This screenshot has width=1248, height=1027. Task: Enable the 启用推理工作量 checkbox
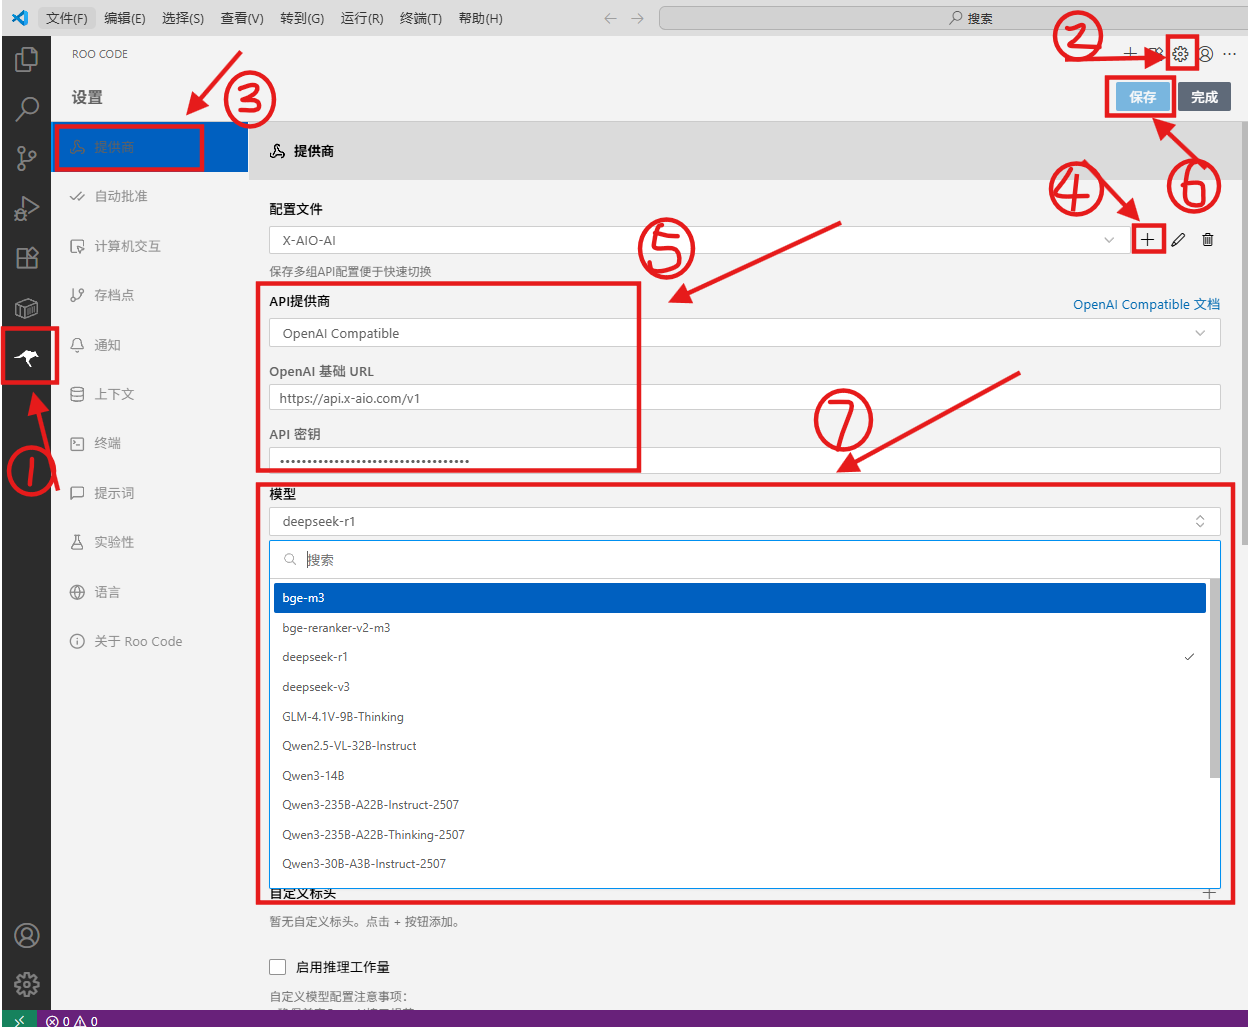coord(278,967)
